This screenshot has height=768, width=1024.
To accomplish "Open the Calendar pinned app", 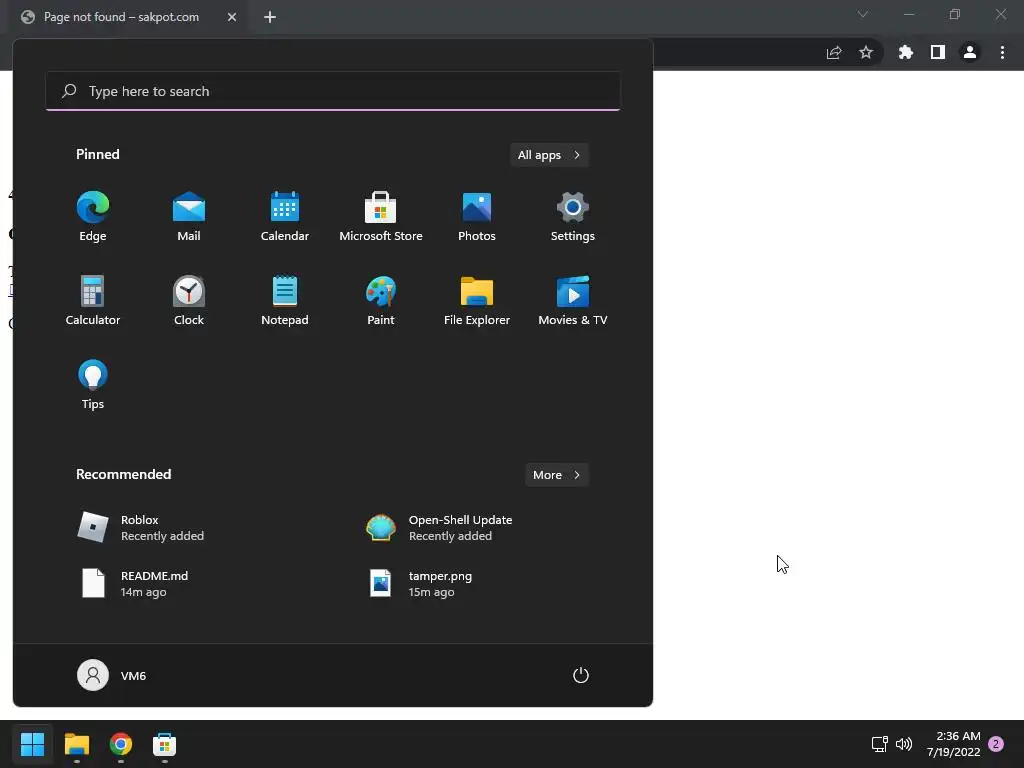I will [x=285, y=217].
